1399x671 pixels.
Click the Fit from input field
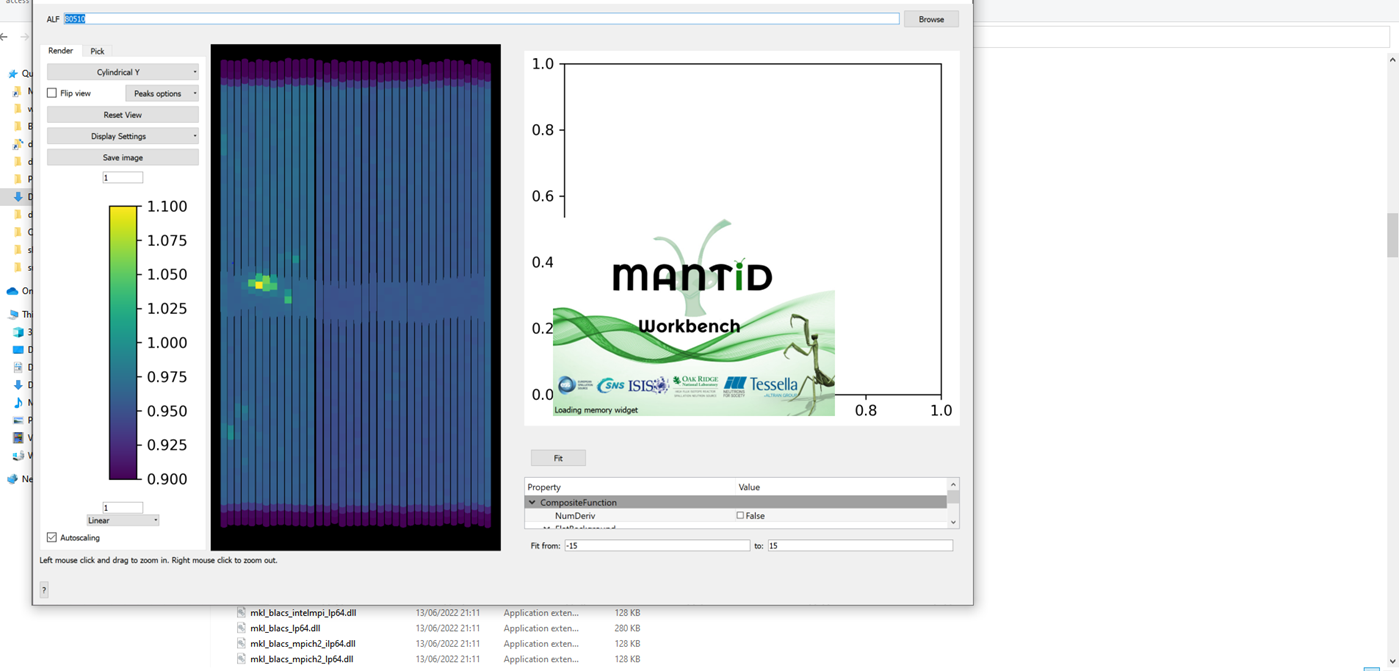(x=657, y=546)
